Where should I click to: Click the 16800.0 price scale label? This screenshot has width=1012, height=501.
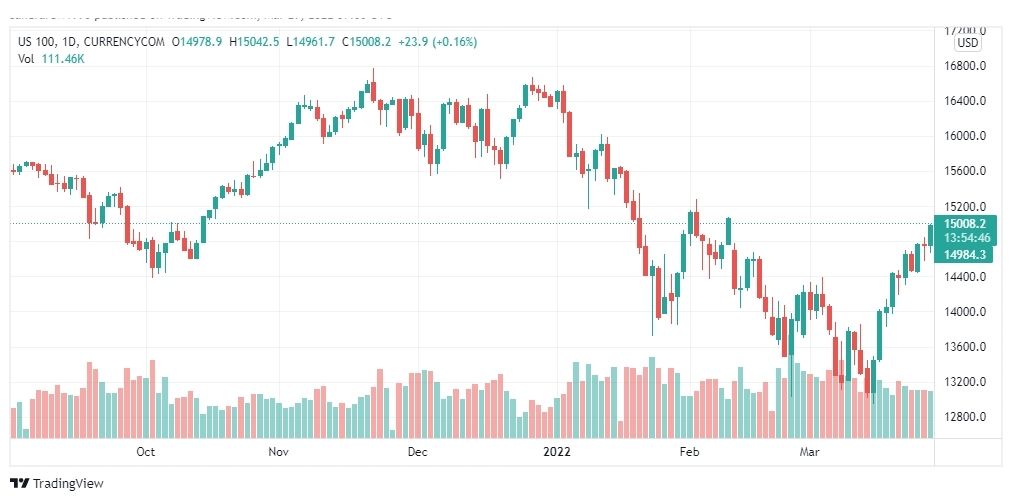(965, 66)
